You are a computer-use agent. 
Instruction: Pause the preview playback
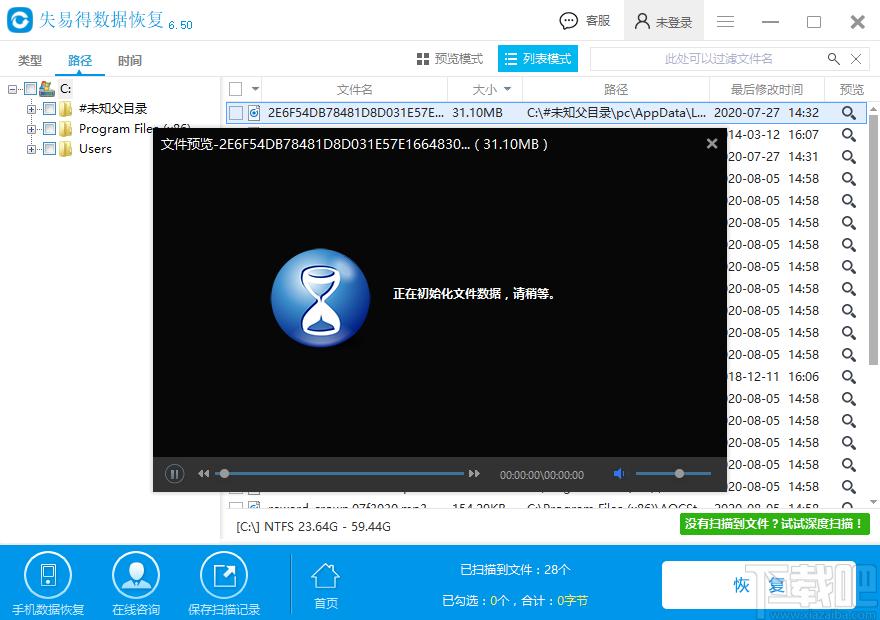175,475
